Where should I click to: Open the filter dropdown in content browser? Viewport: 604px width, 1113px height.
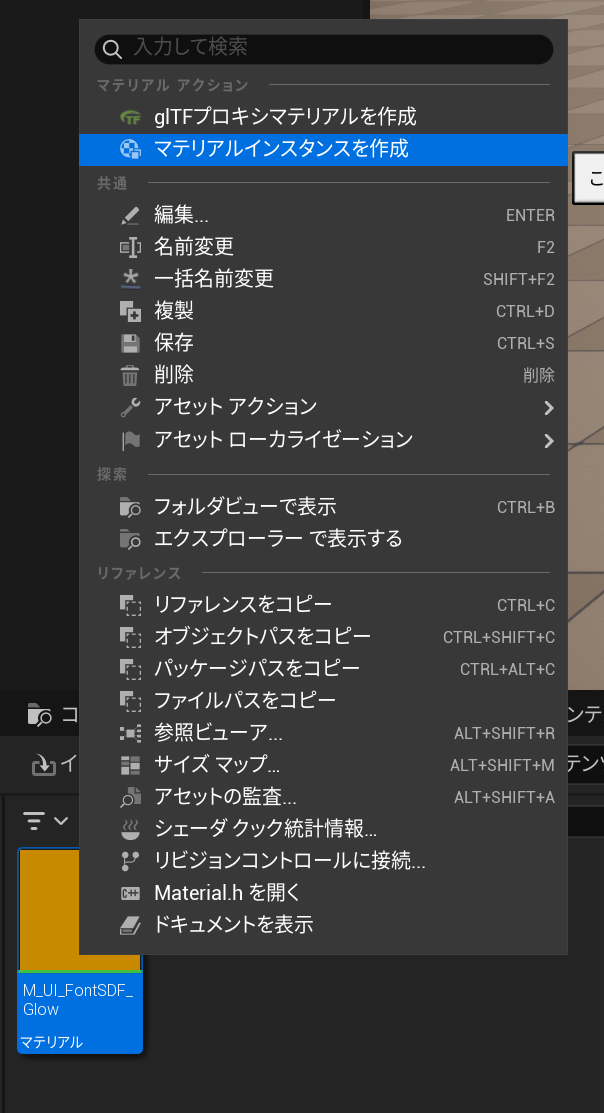click(45, 821)
